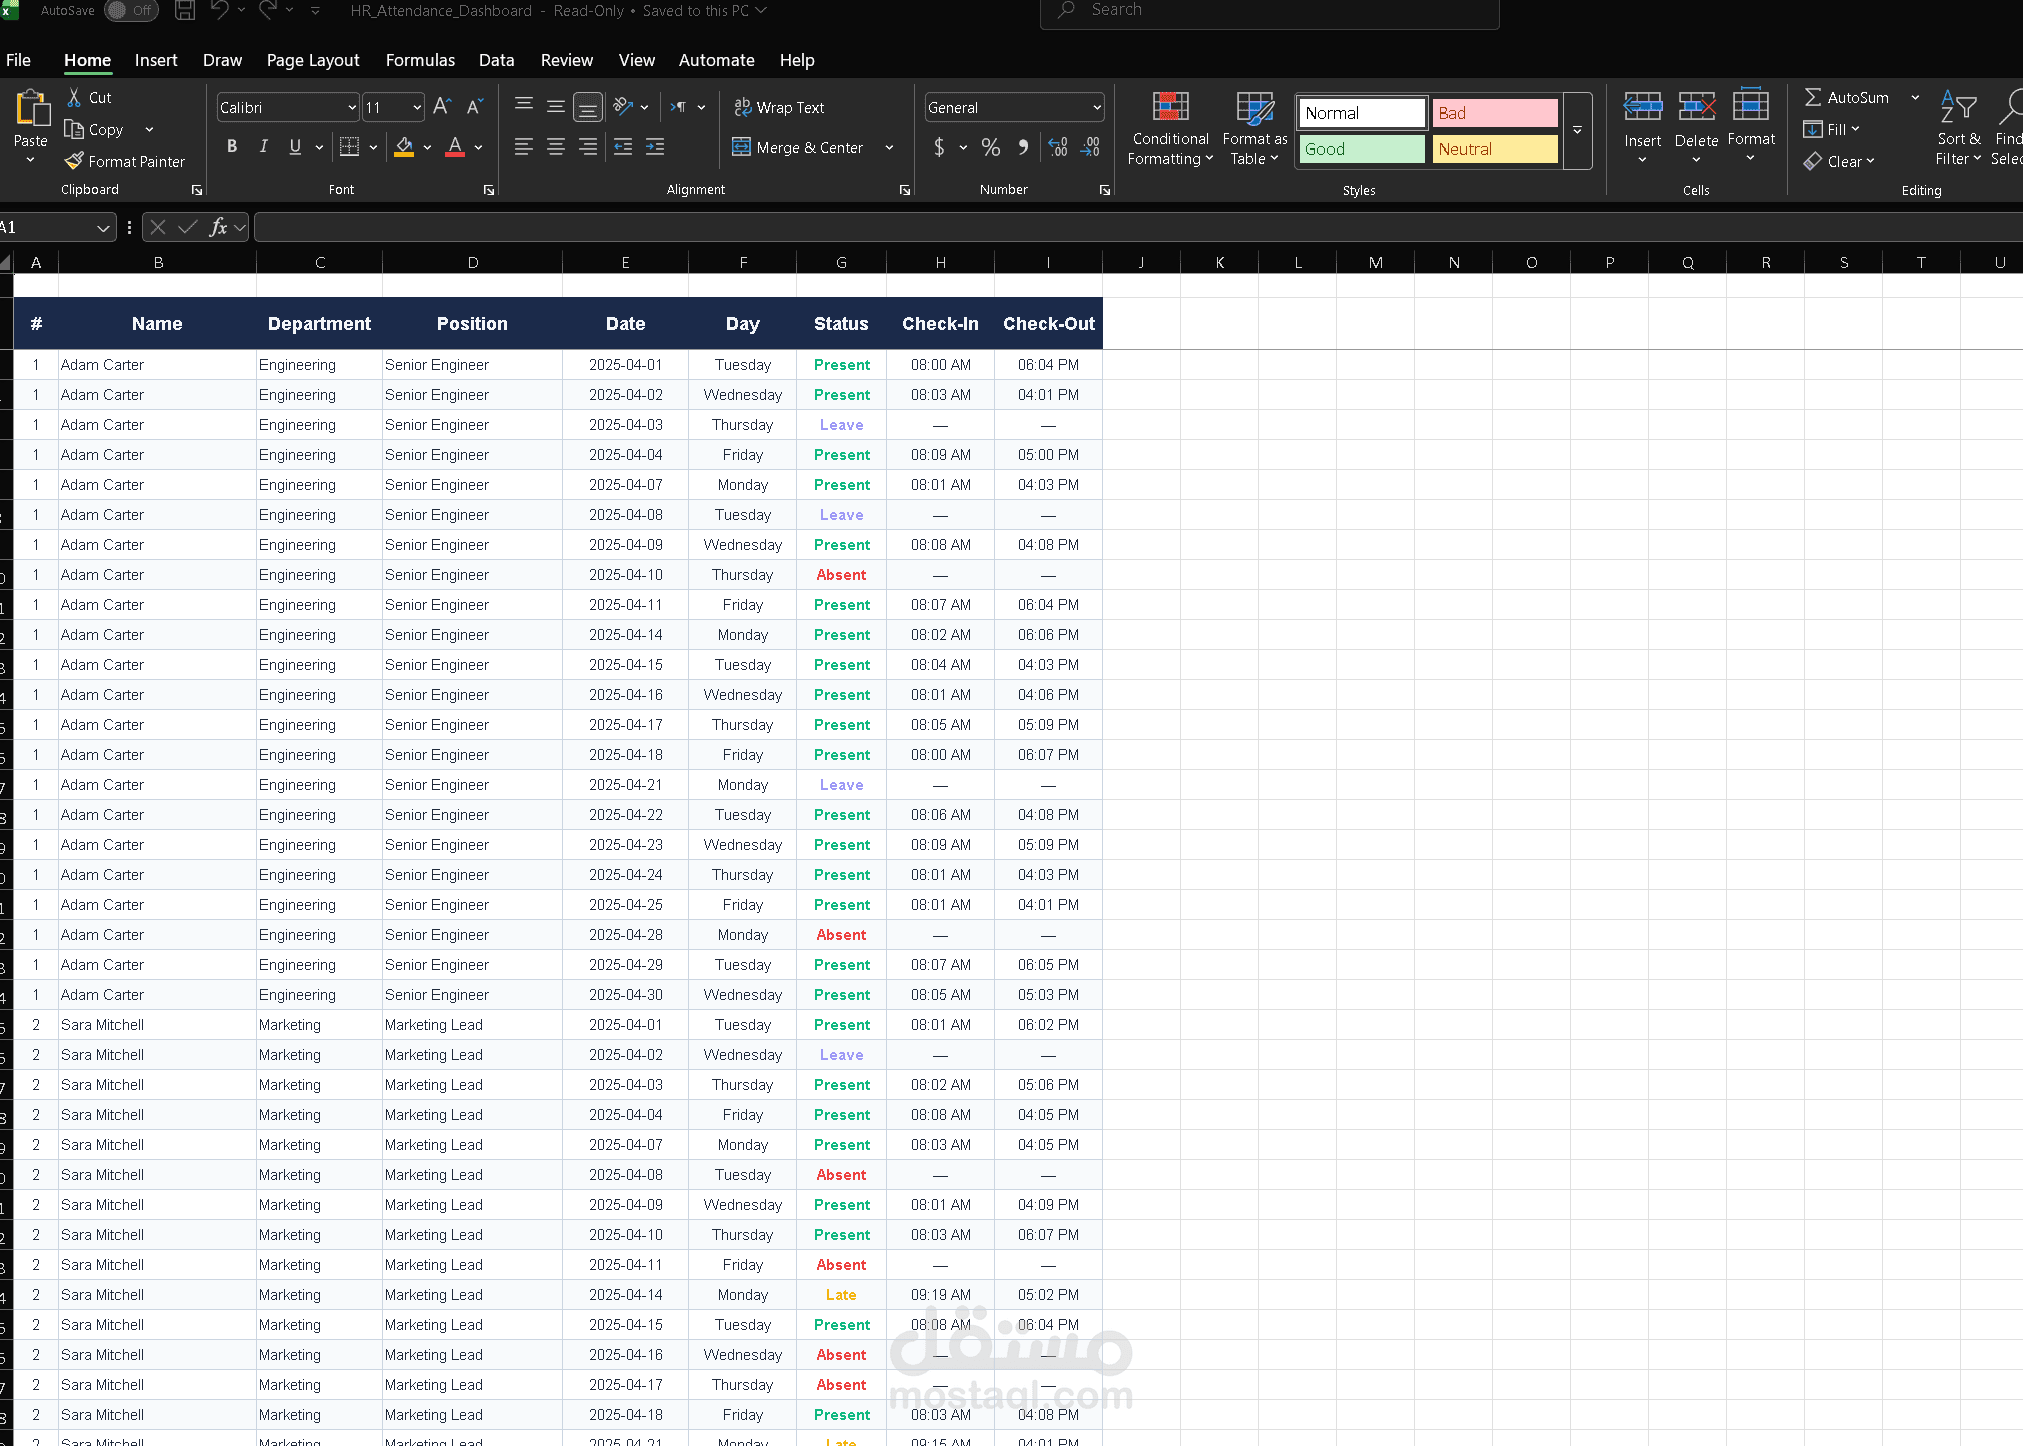Toggle Merge & Center
Screen dimensions: 2023x1446
coord(798,147)
